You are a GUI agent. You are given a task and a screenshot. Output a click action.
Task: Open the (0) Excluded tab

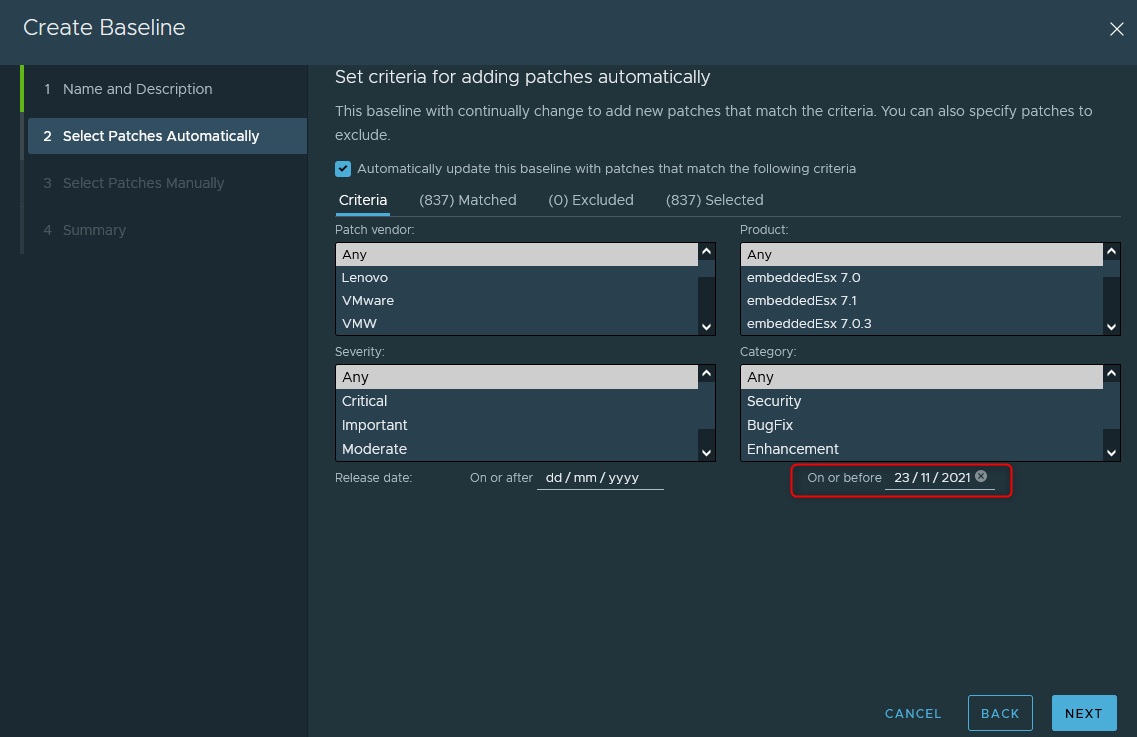point(590,200)
